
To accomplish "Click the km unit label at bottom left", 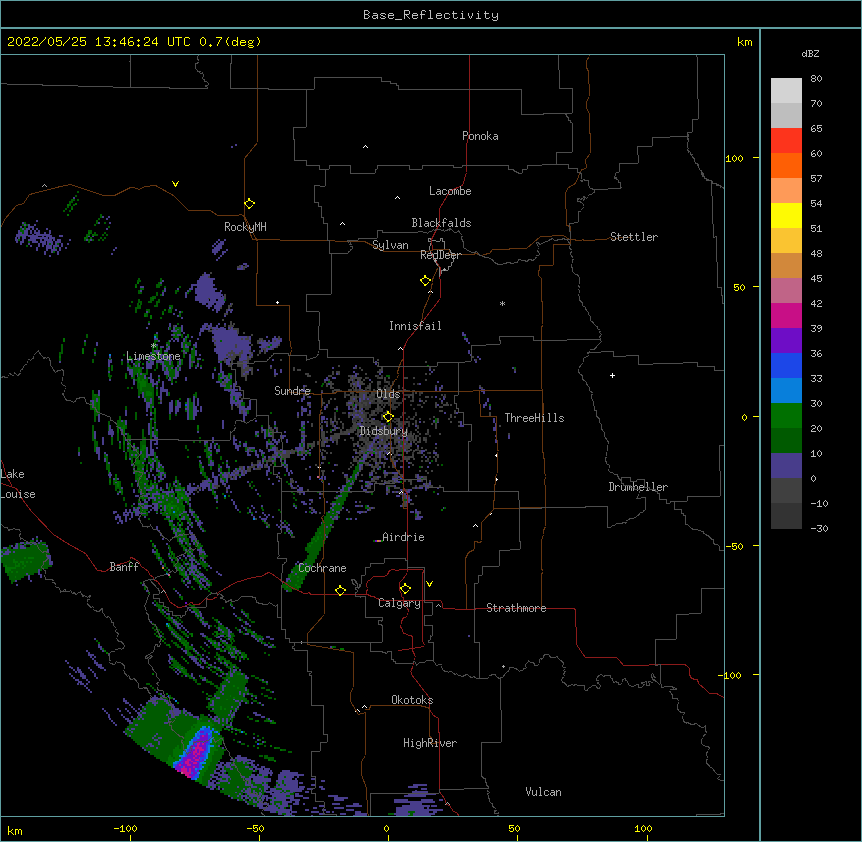I will [15, 830].
